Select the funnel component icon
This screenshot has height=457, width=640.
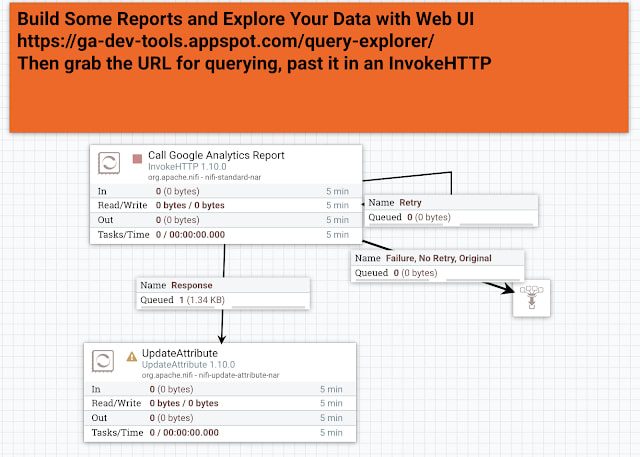pyautogui.click(x=531, y=298)
